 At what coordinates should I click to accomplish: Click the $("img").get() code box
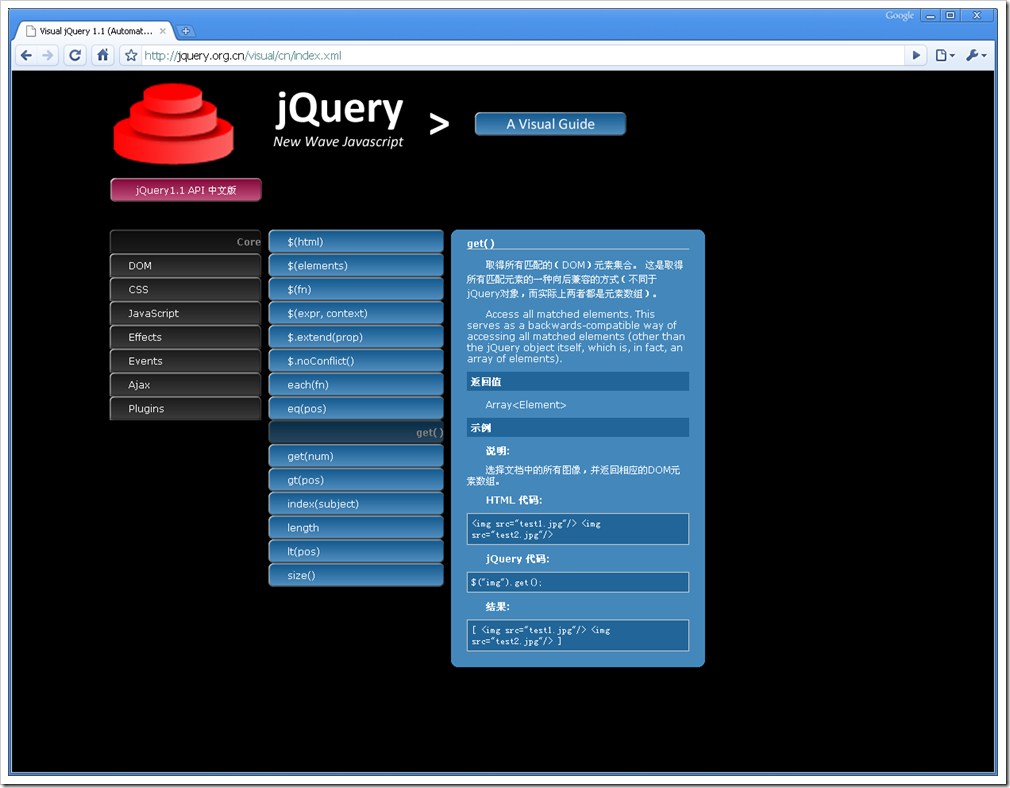(578, 582)
